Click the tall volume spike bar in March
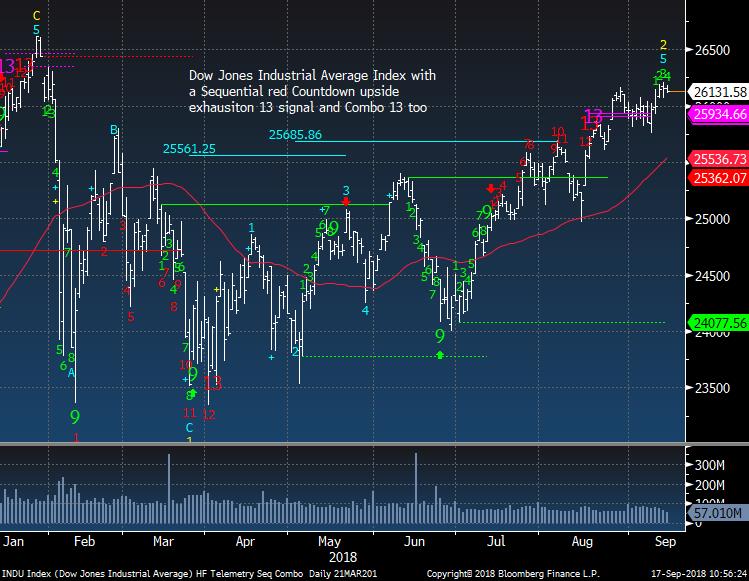The width and height of the screenshot is (749, 581). 169,488
